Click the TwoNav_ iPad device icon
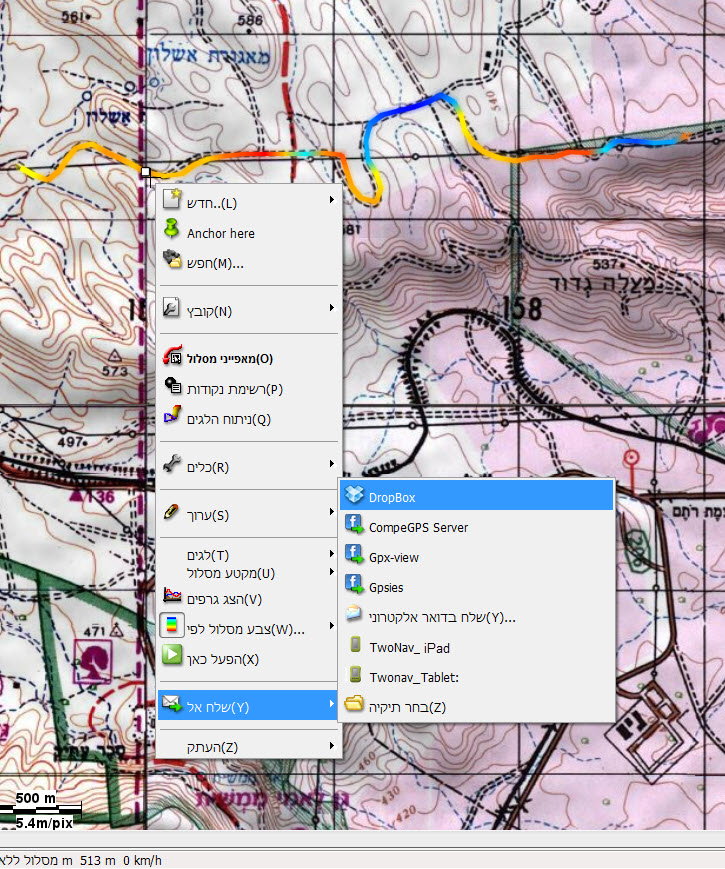 (353, 647)
